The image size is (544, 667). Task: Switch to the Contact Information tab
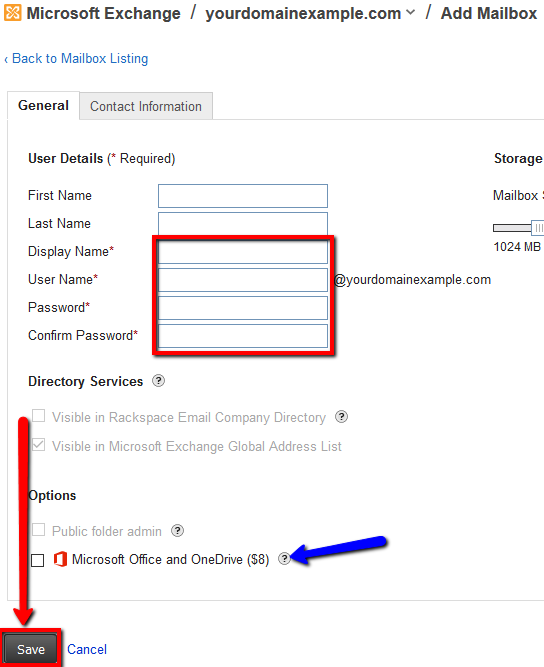146,106
